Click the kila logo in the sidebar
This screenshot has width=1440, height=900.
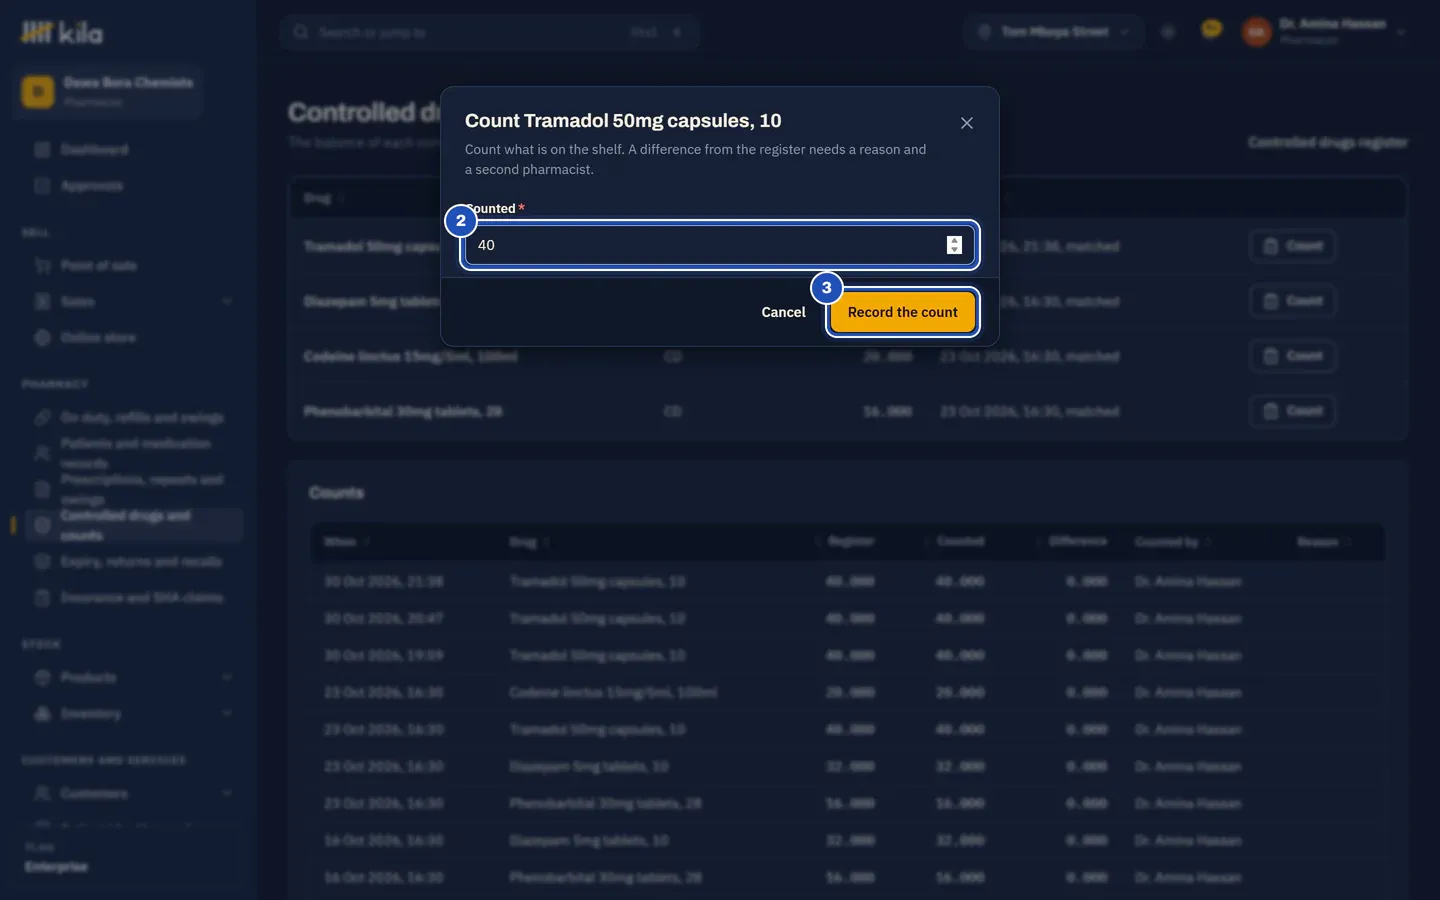tap(62, 33)
